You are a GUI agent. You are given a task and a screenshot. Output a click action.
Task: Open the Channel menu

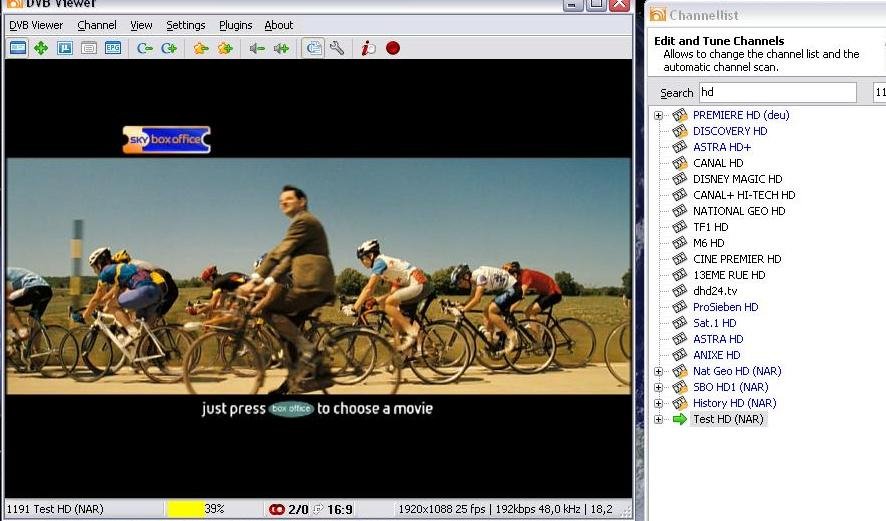click(96, 25)
